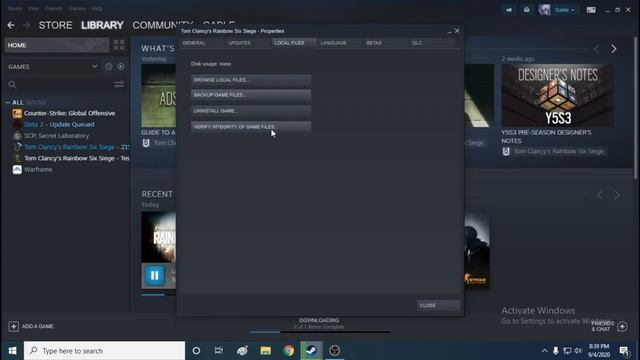Screen dimensions: 640x360
Task: Open the LANGUAGE tab in Properties
Action: click(340, 43)
